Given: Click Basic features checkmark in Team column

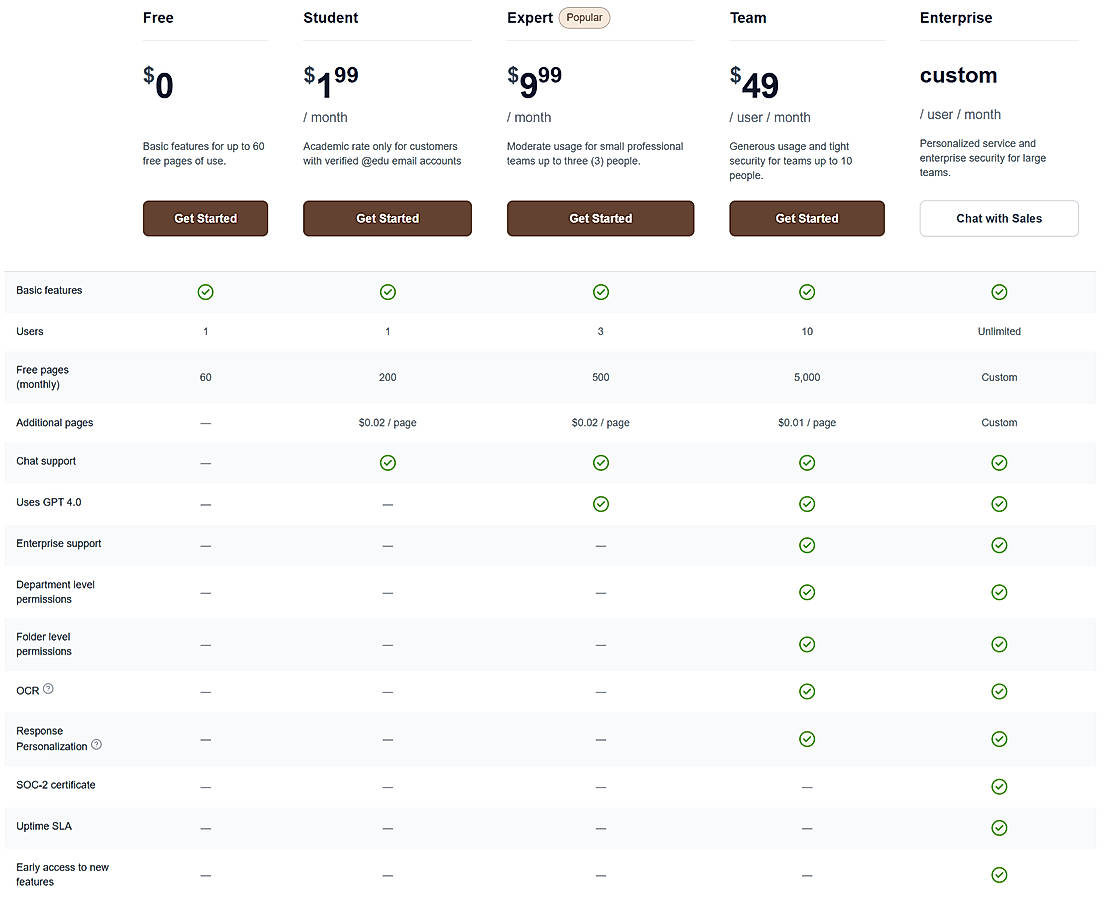Looking at the screenshot, I should (x=807, y=292).
